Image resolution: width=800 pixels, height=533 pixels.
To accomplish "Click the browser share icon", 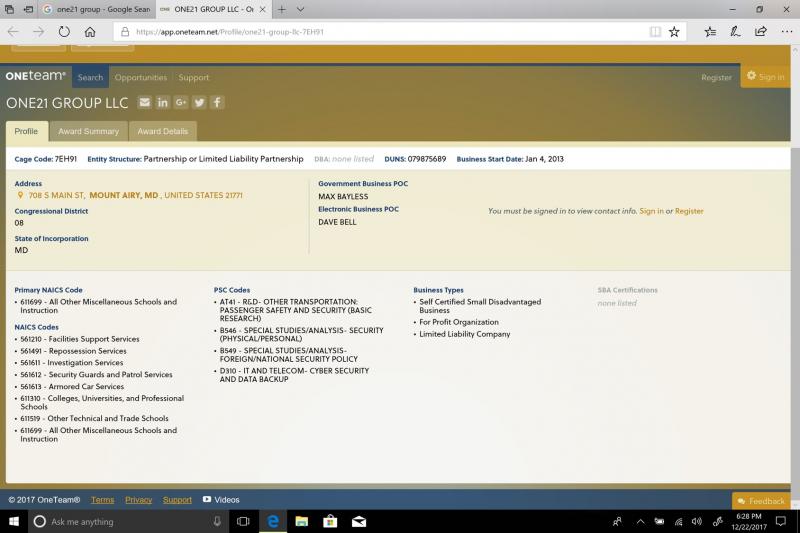I will 761,32.
